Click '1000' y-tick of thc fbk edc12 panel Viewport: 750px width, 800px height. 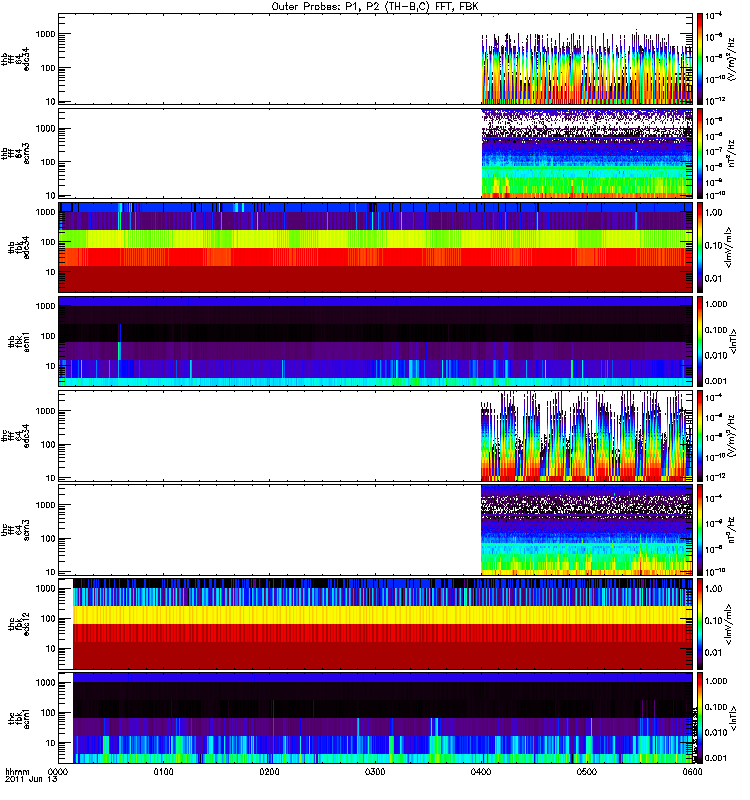pos(45,588)
